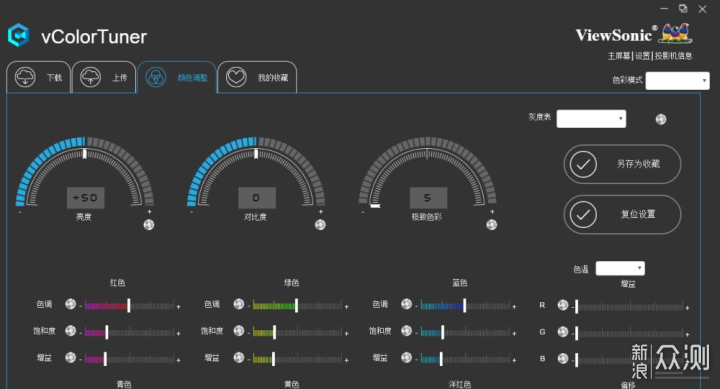Click the 主屏幕 link

point(619,56)
